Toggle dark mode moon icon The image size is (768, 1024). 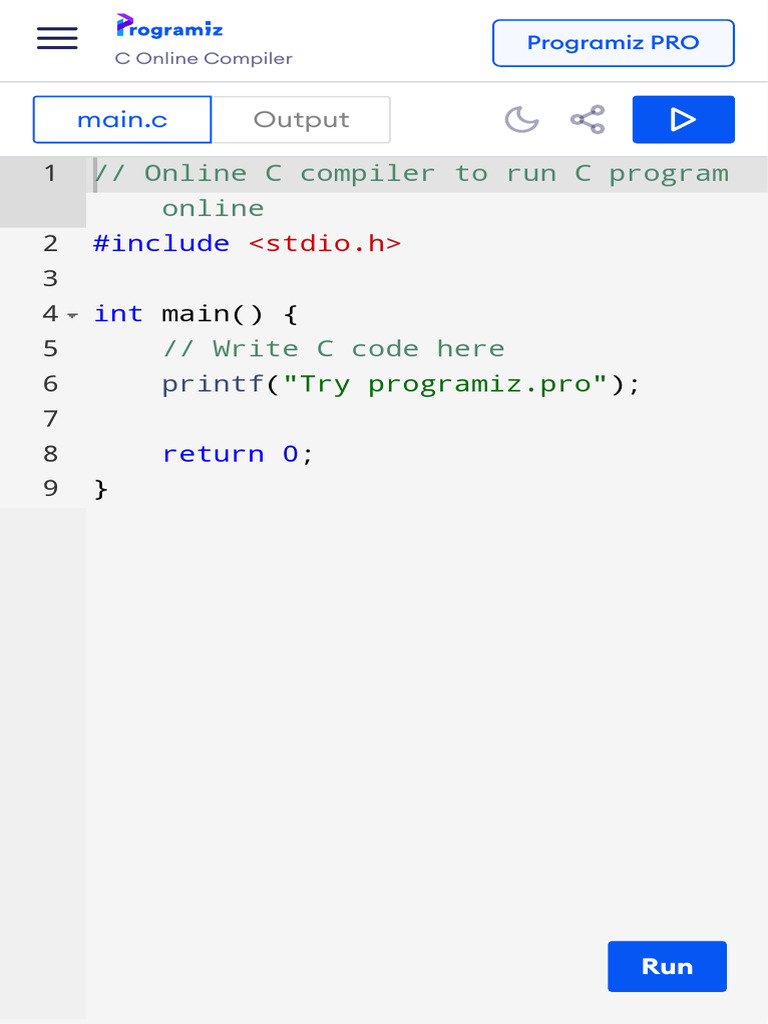tap(521, 120)
